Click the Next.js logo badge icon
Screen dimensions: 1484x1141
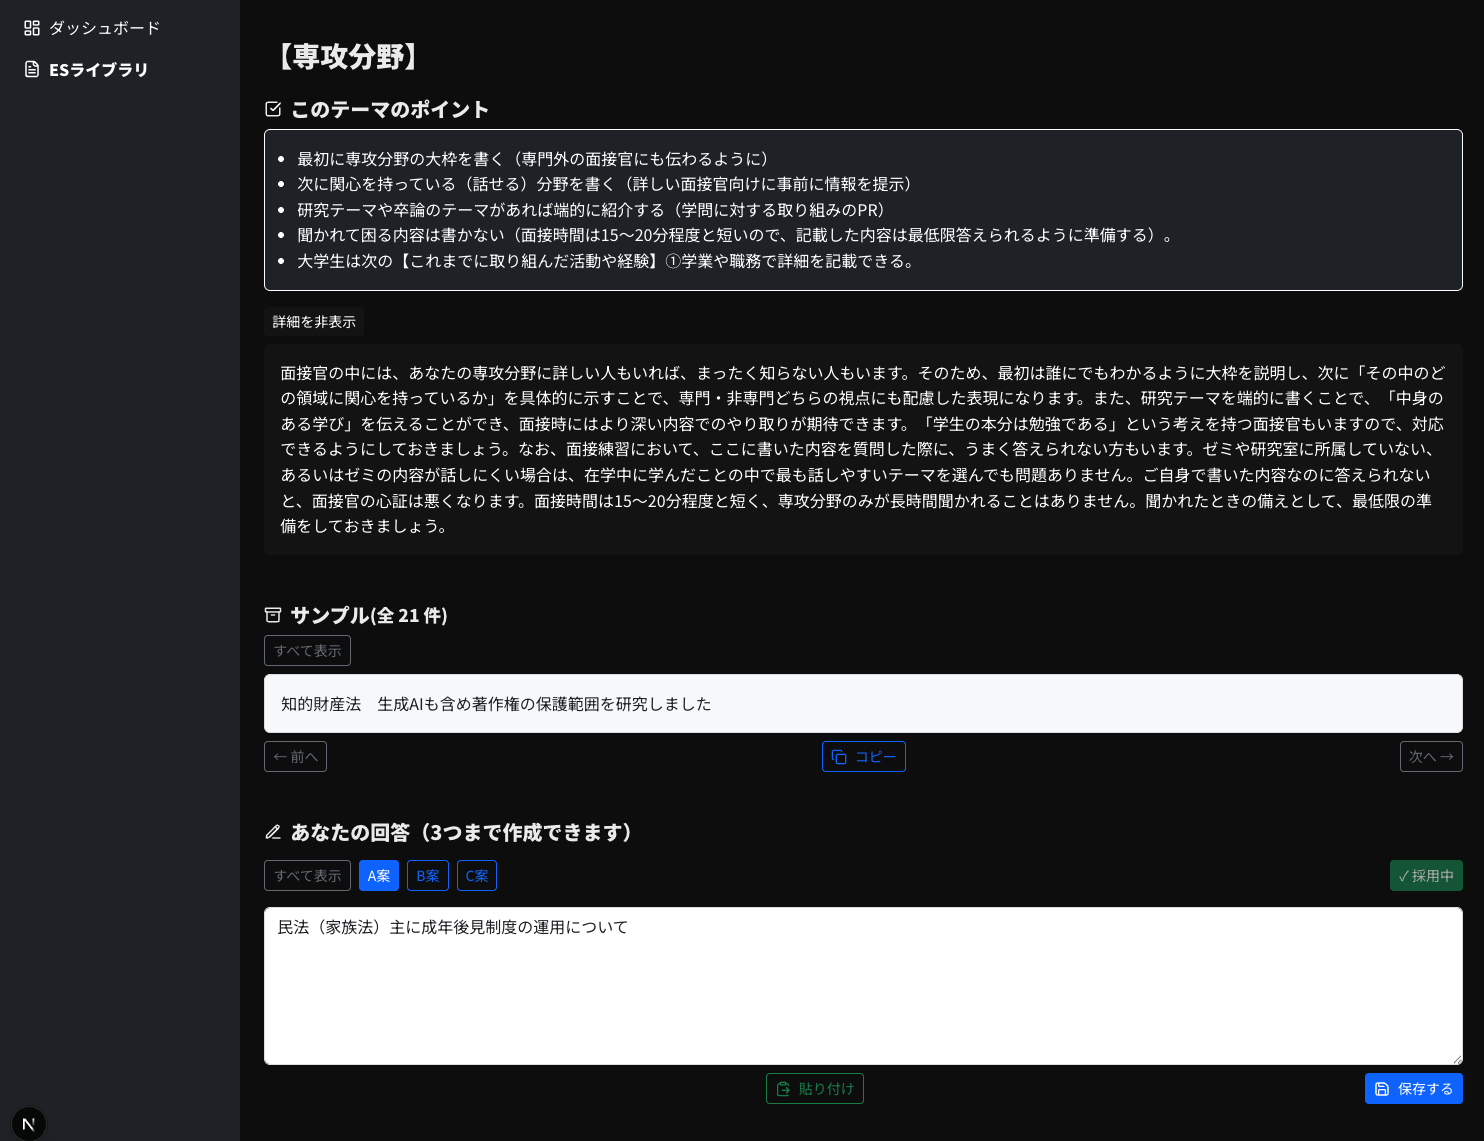click(29, 1124)
